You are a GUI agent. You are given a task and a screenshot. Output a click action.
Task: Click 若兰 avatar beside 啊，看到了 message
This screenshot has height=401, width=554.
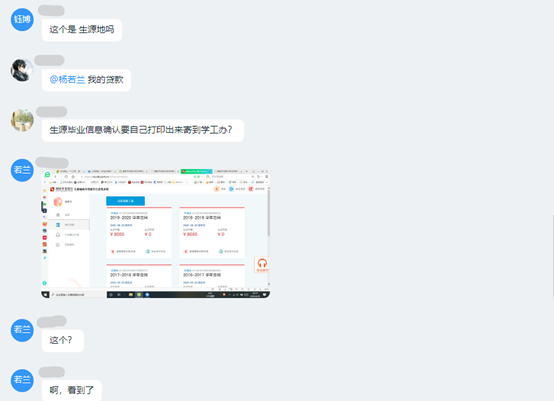click(x=22, y=381)
